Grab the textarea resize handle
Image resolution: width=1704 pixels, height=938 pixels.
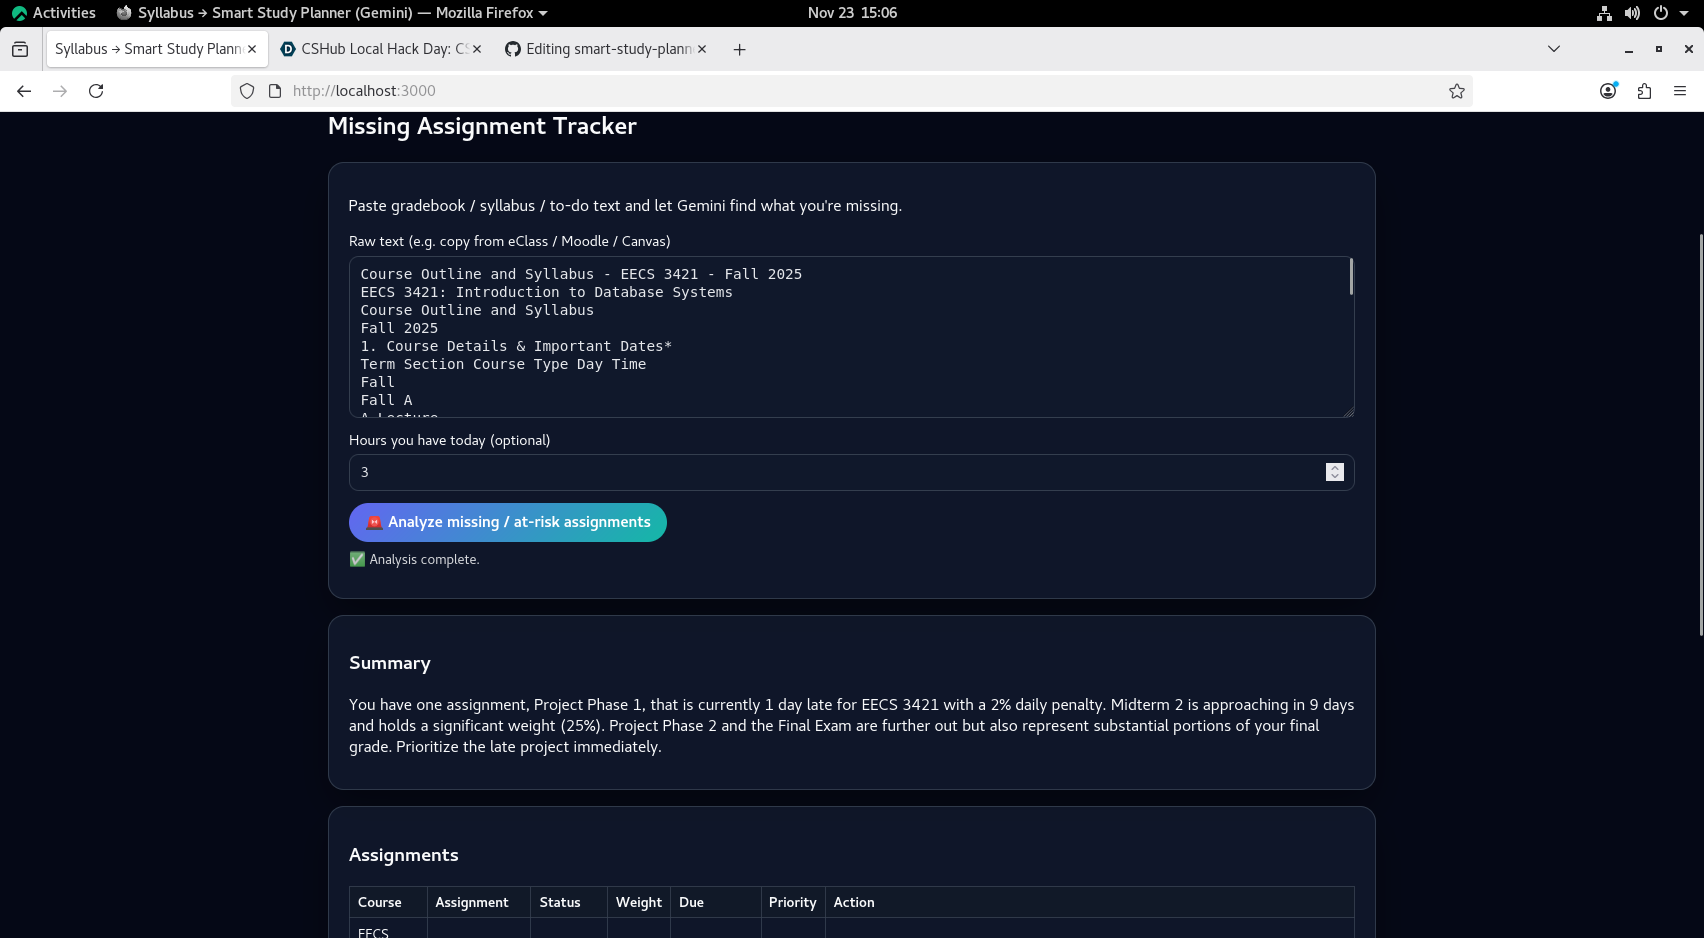[1348, 411]
